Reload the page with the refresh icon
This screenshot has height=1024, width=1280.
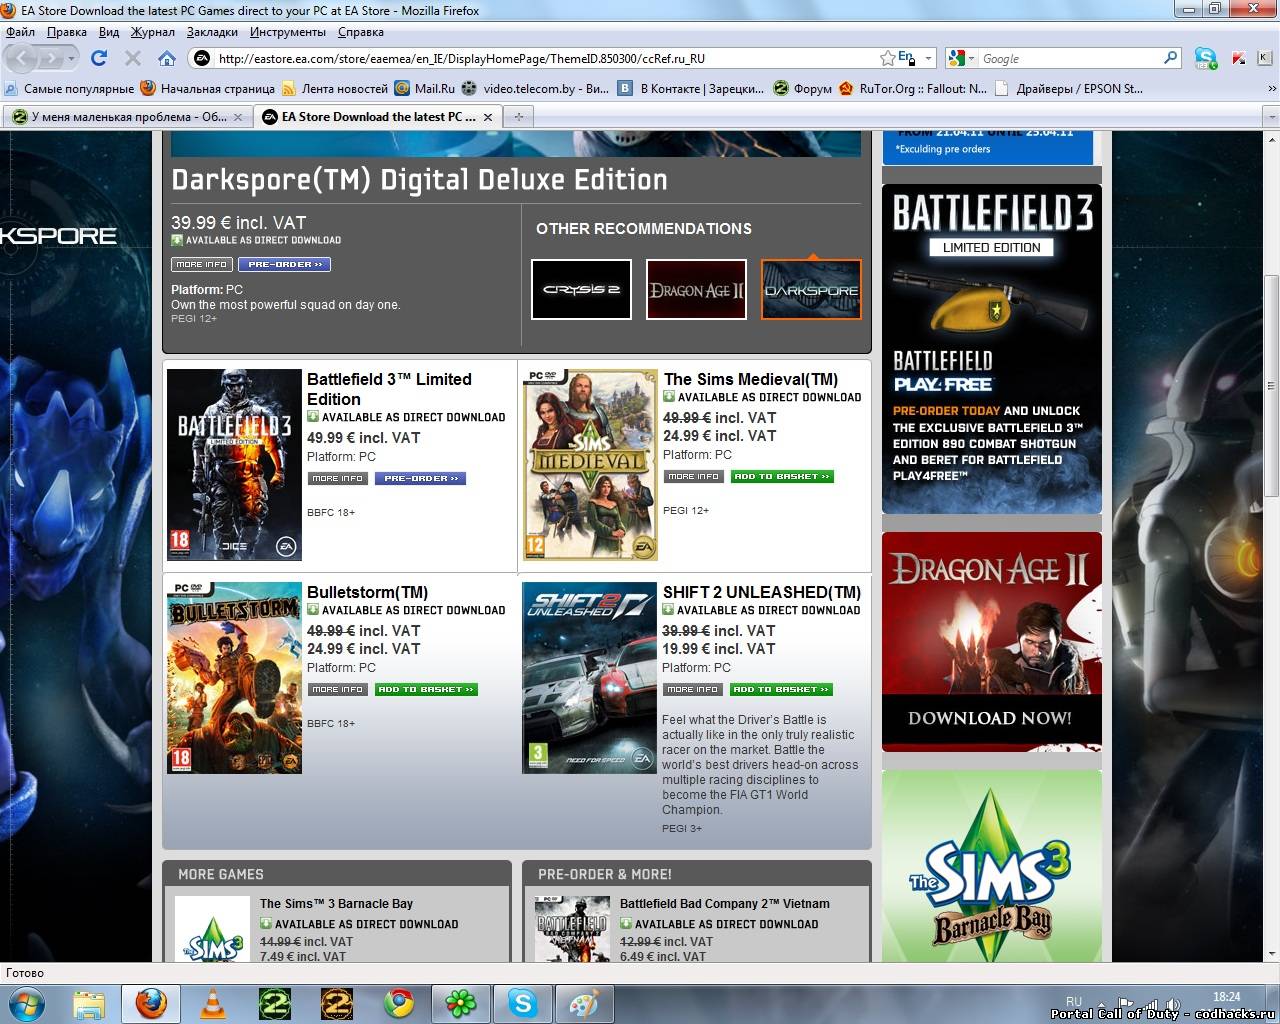tap(98, 58)
